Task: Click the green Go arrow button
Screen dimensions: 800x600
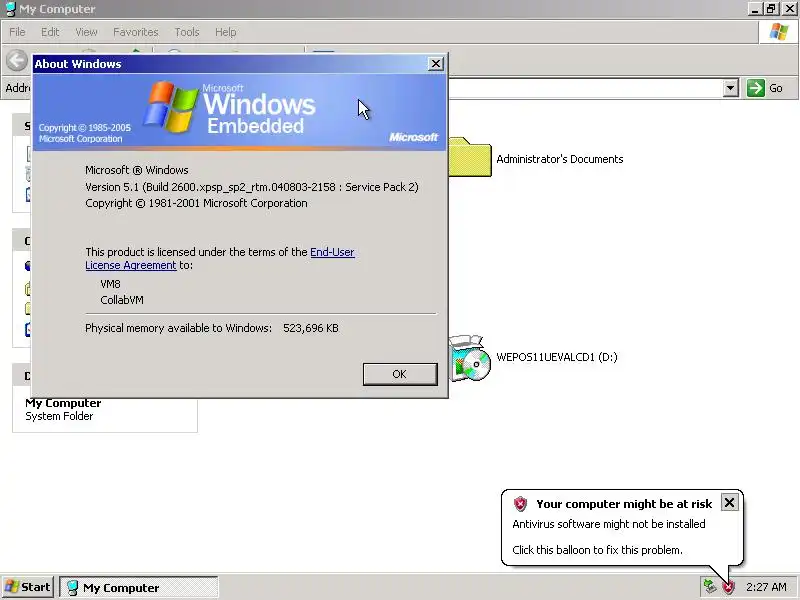Action: click(756, 88)
